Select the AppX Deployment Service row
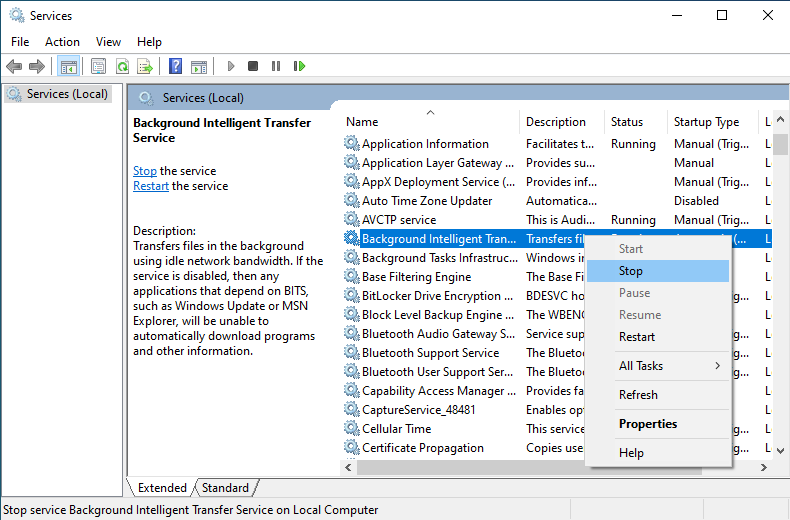 pyautogui.click(x=557, y=182)
